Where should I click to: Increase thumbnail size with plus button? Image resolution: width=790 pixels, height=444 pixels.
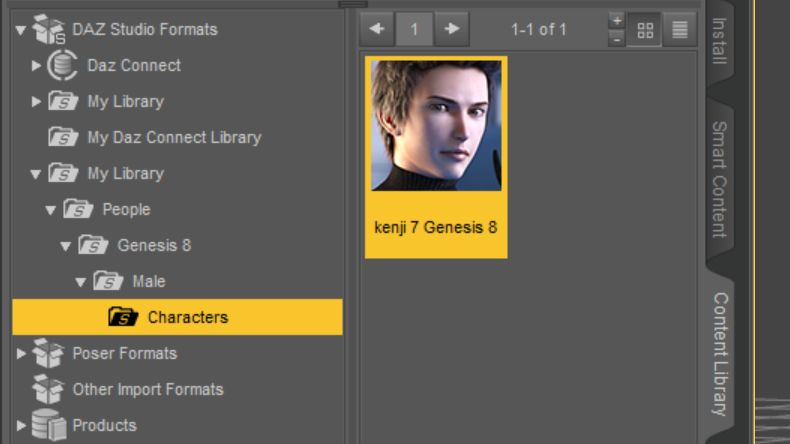click(x=617, y=21)
